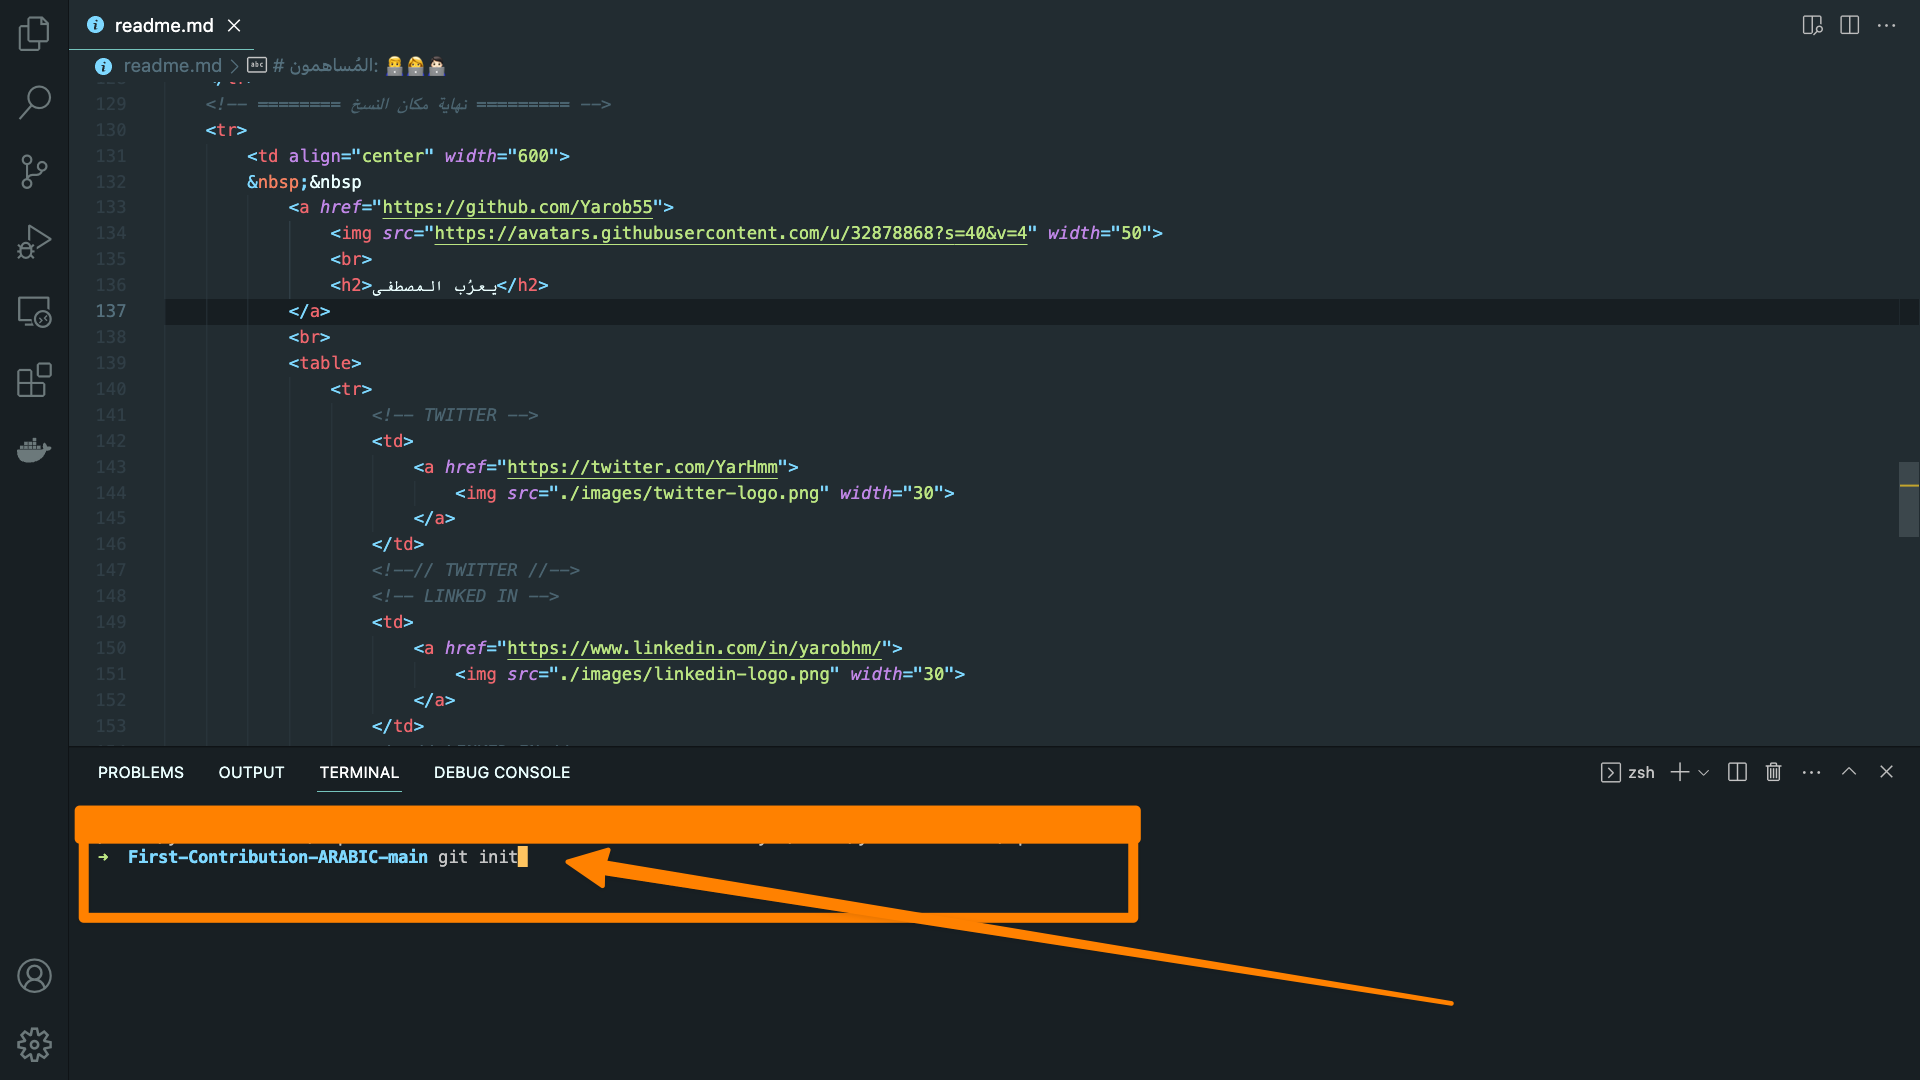Viewport: 1920px width, 1080px height.
Task: Open the Search view icon
Action: 34,102
